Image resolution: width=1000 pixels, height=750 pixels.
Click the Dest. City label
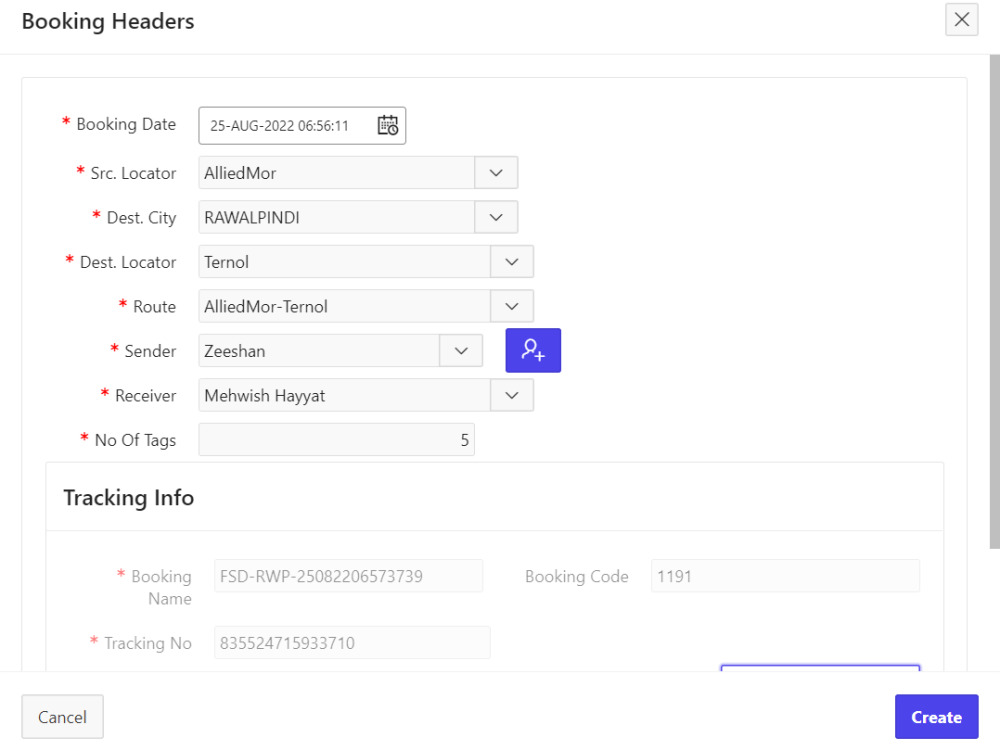142,218
